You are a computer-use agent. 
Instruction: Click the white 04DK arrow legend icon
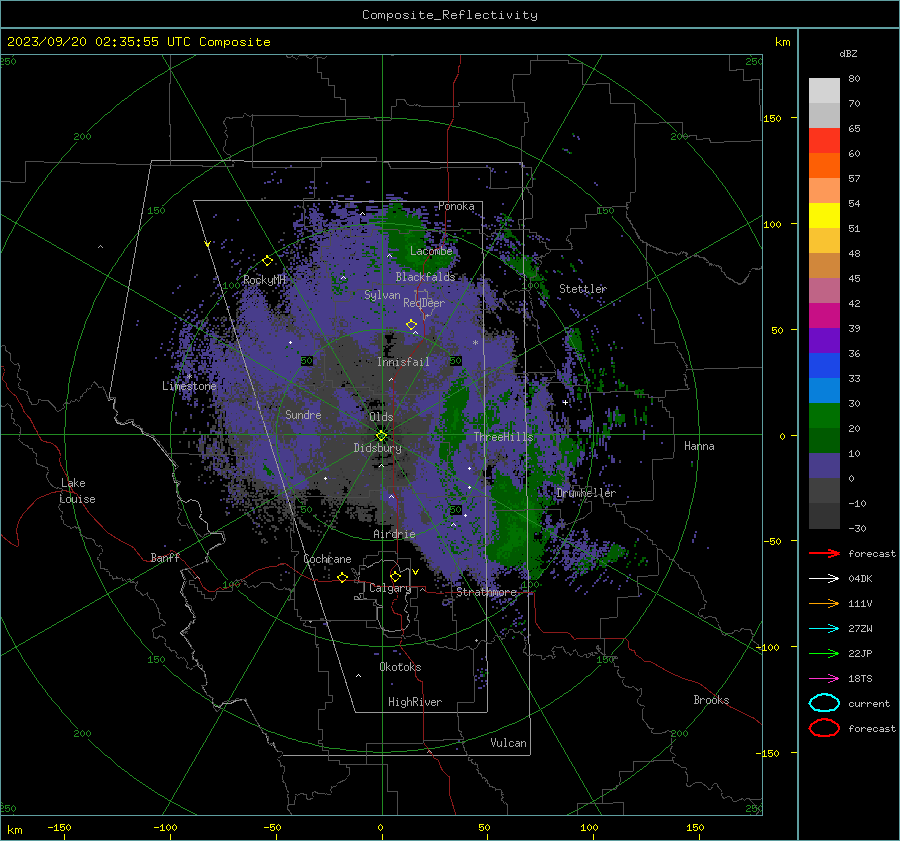pyautogui.click(x=824, y=578)
